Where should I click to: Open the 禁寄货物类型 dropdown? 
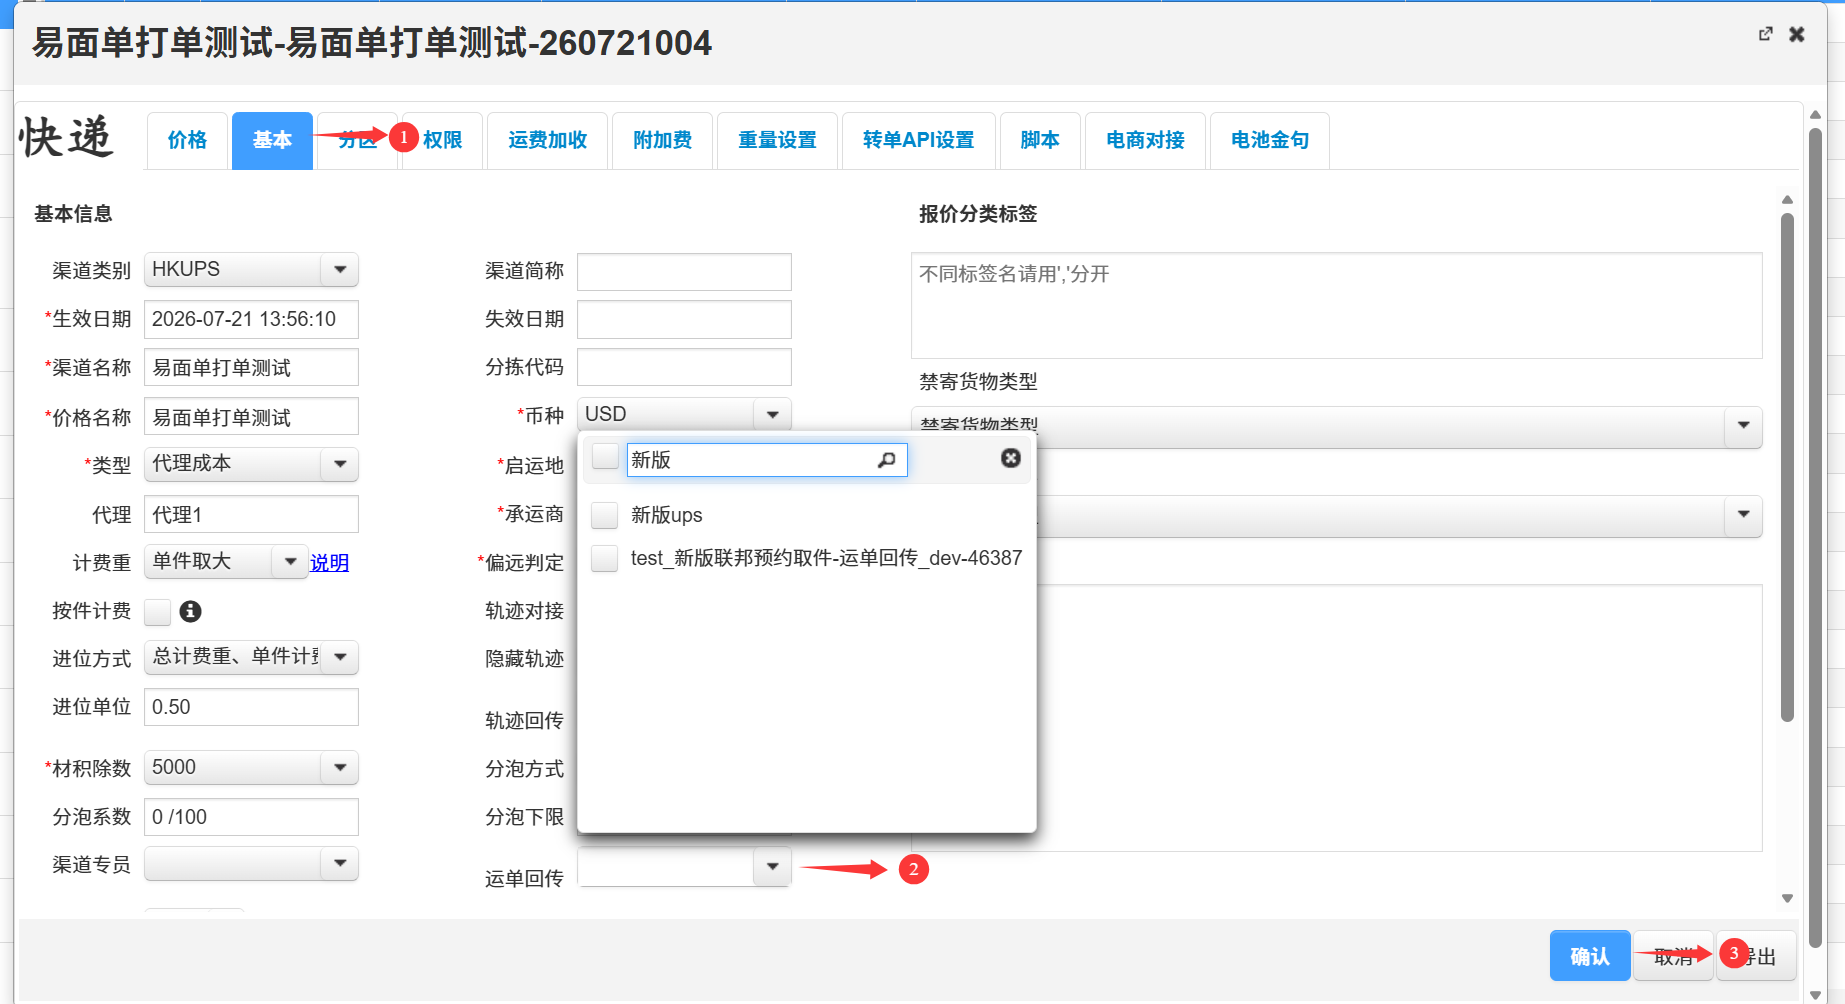(x=1336, y=427)
